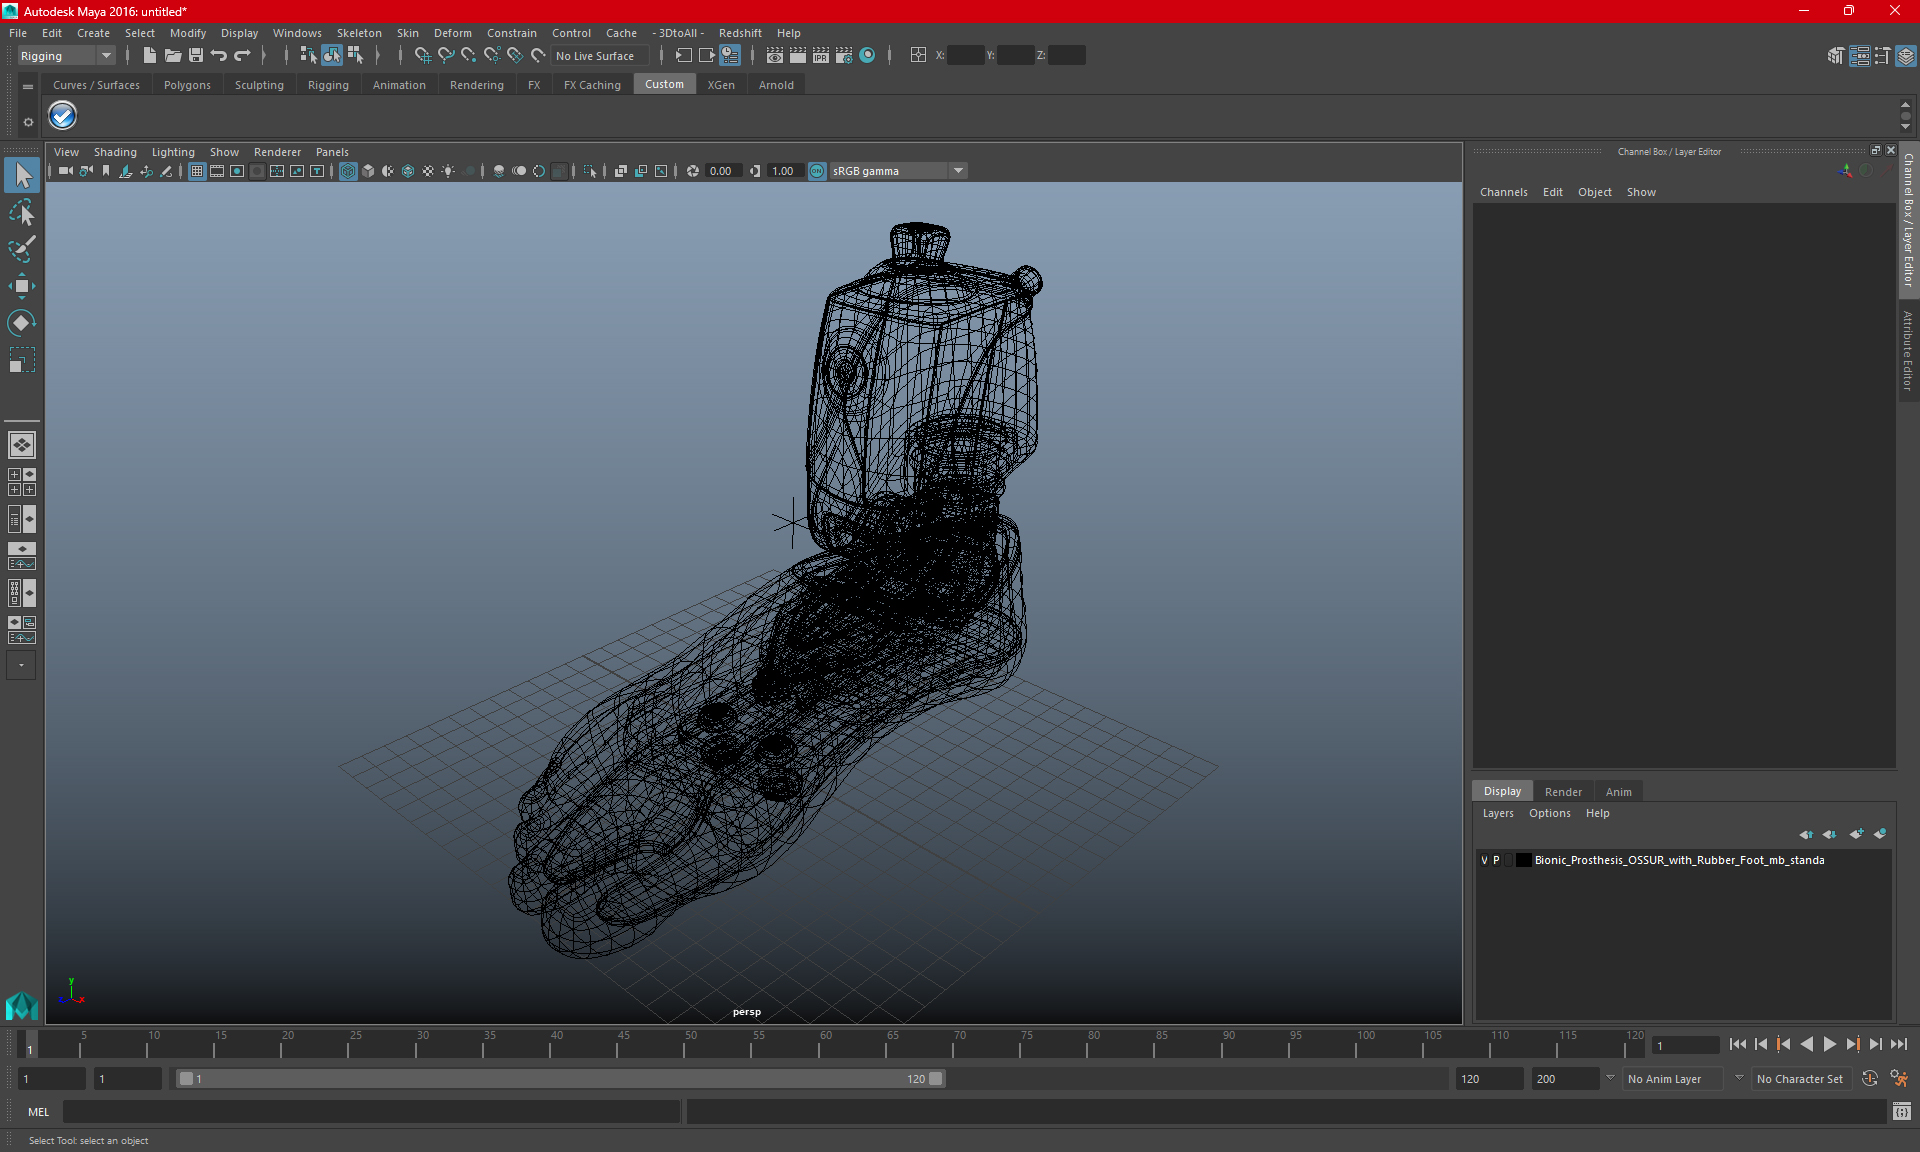
Task: Click the MEL command input field
Action: tap(371, 1111)
